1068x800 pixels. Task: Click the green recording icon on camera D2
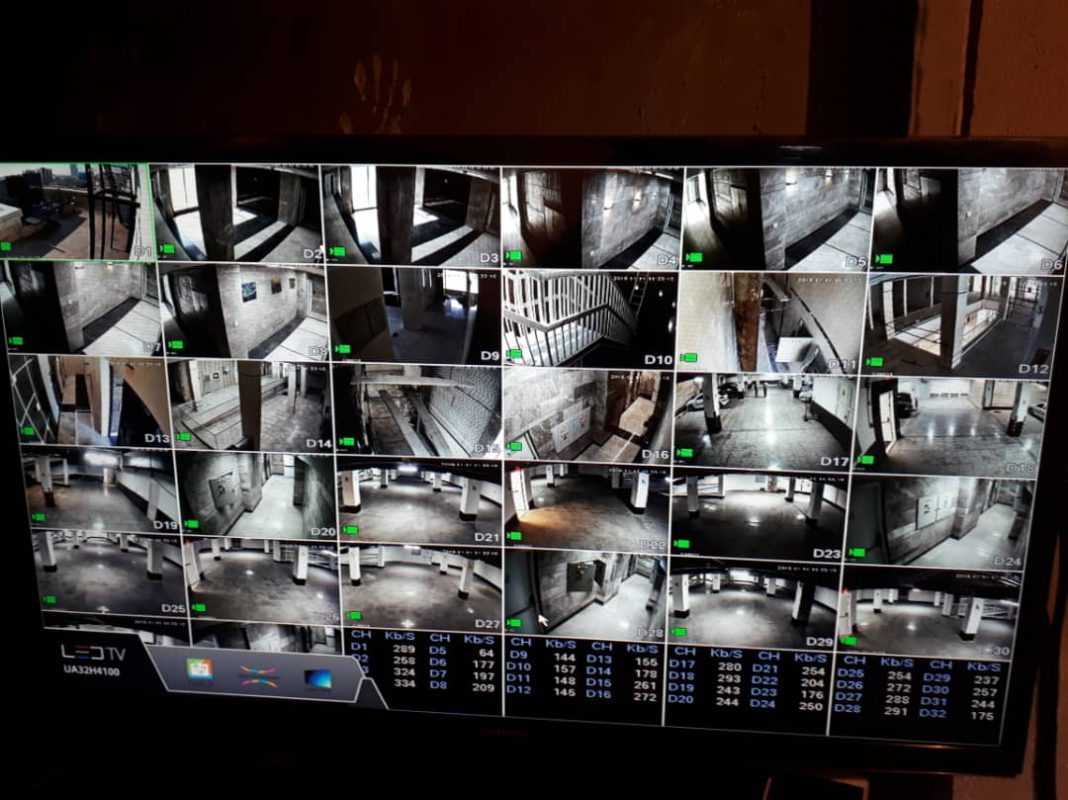pyautogui.click(x=167, y=249)
